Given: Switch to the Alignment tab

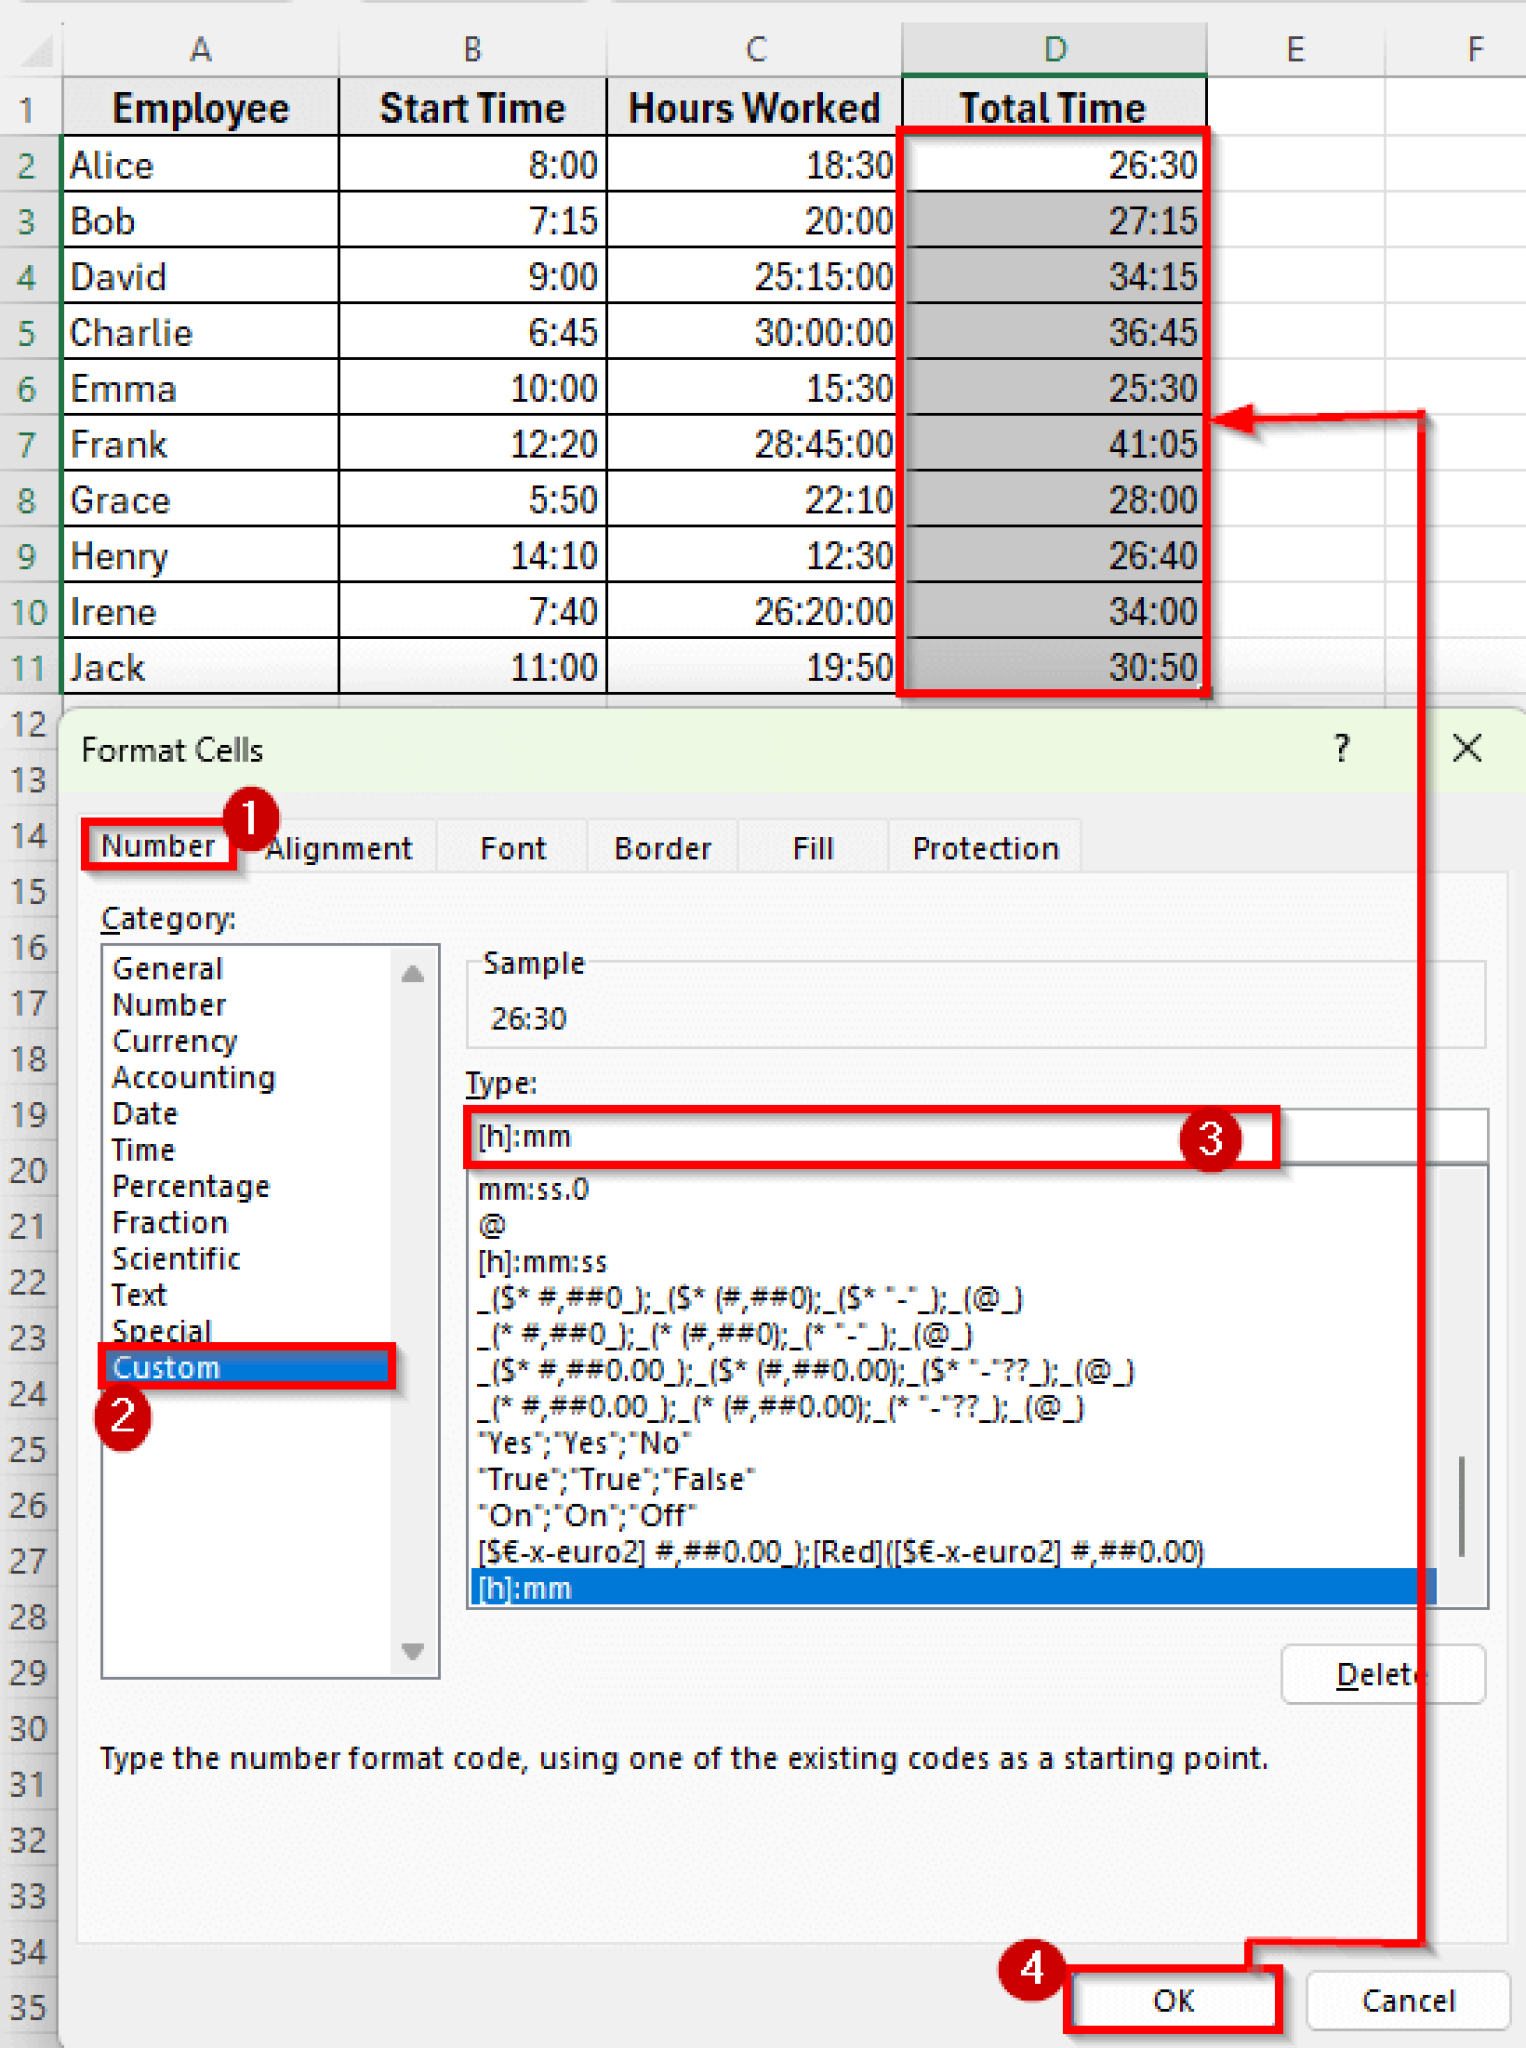Looking at the screenshot, I should [x=340, y=848].
